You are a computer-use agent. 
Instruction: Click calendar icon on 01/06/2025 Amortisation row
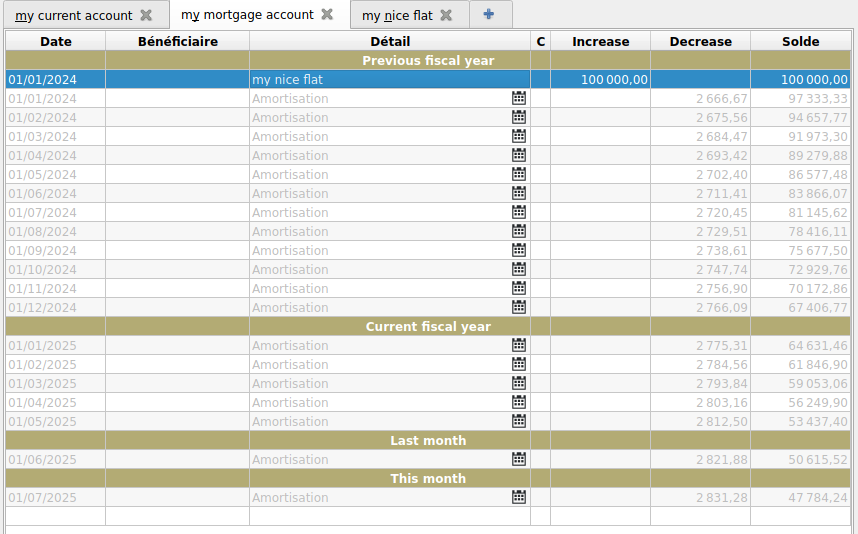(x=518, y=459)
